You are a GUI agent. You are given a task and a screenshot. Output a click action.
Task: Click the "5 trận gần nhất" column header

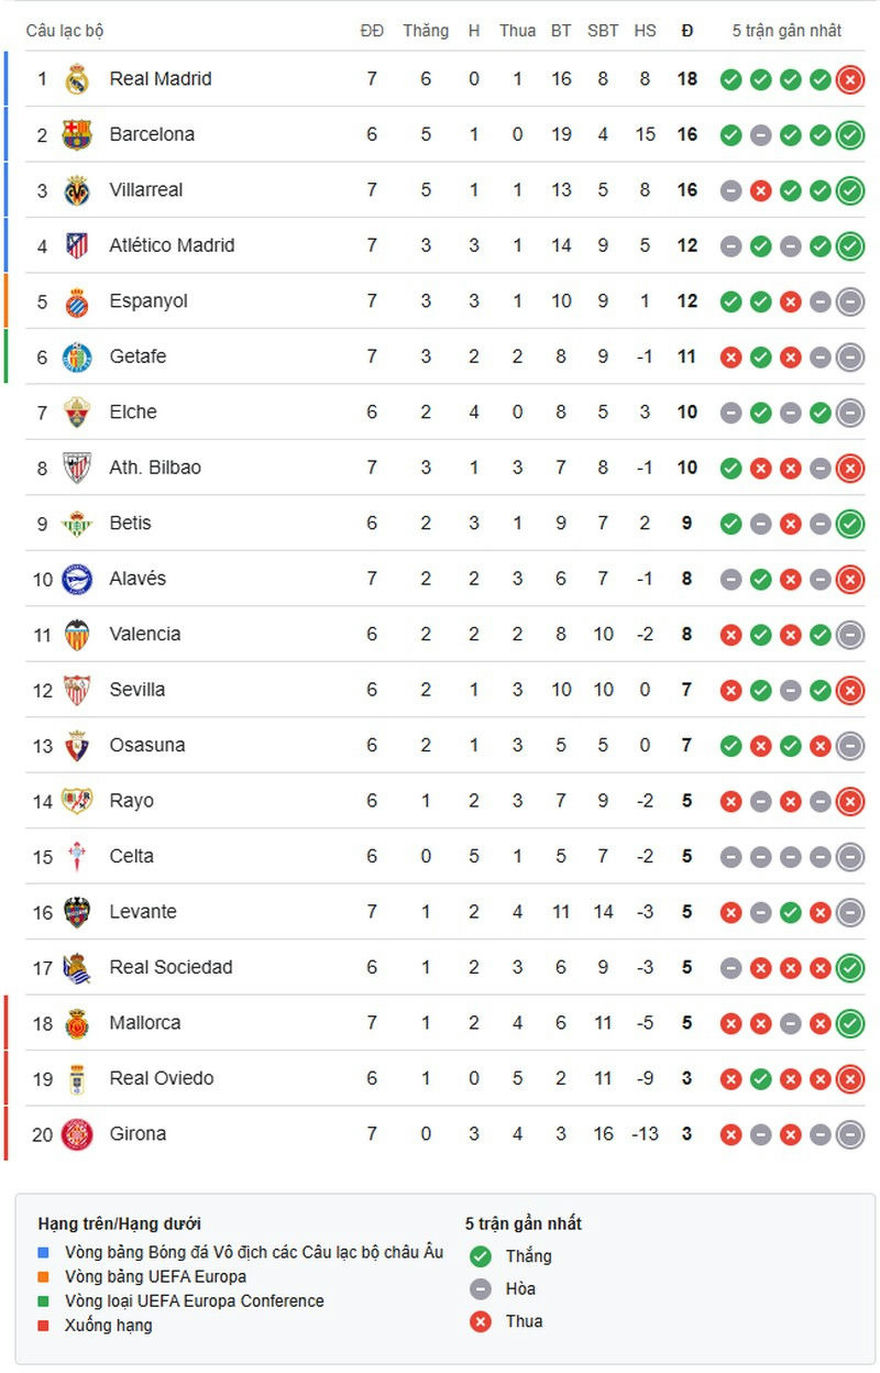pyautogui.click(x=786, y=31)
